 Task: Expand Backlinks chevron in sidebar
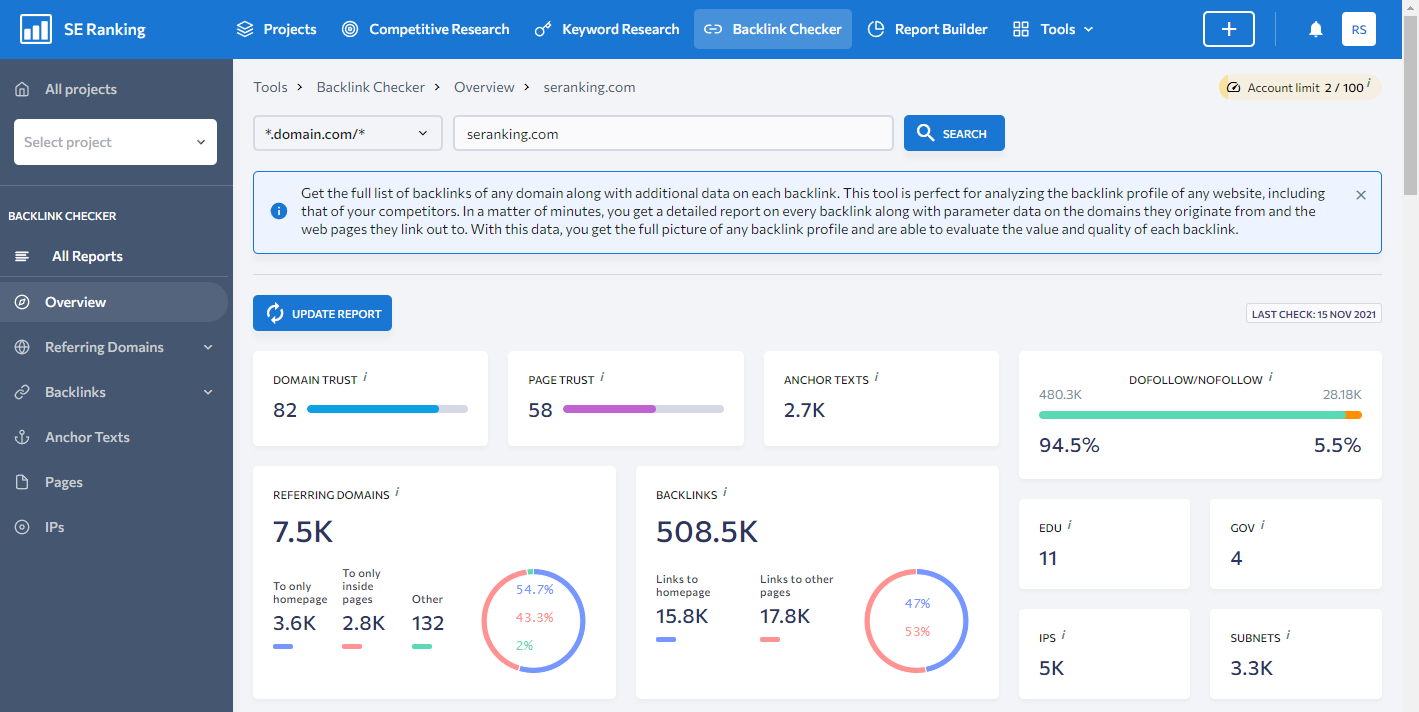[208, 392]
